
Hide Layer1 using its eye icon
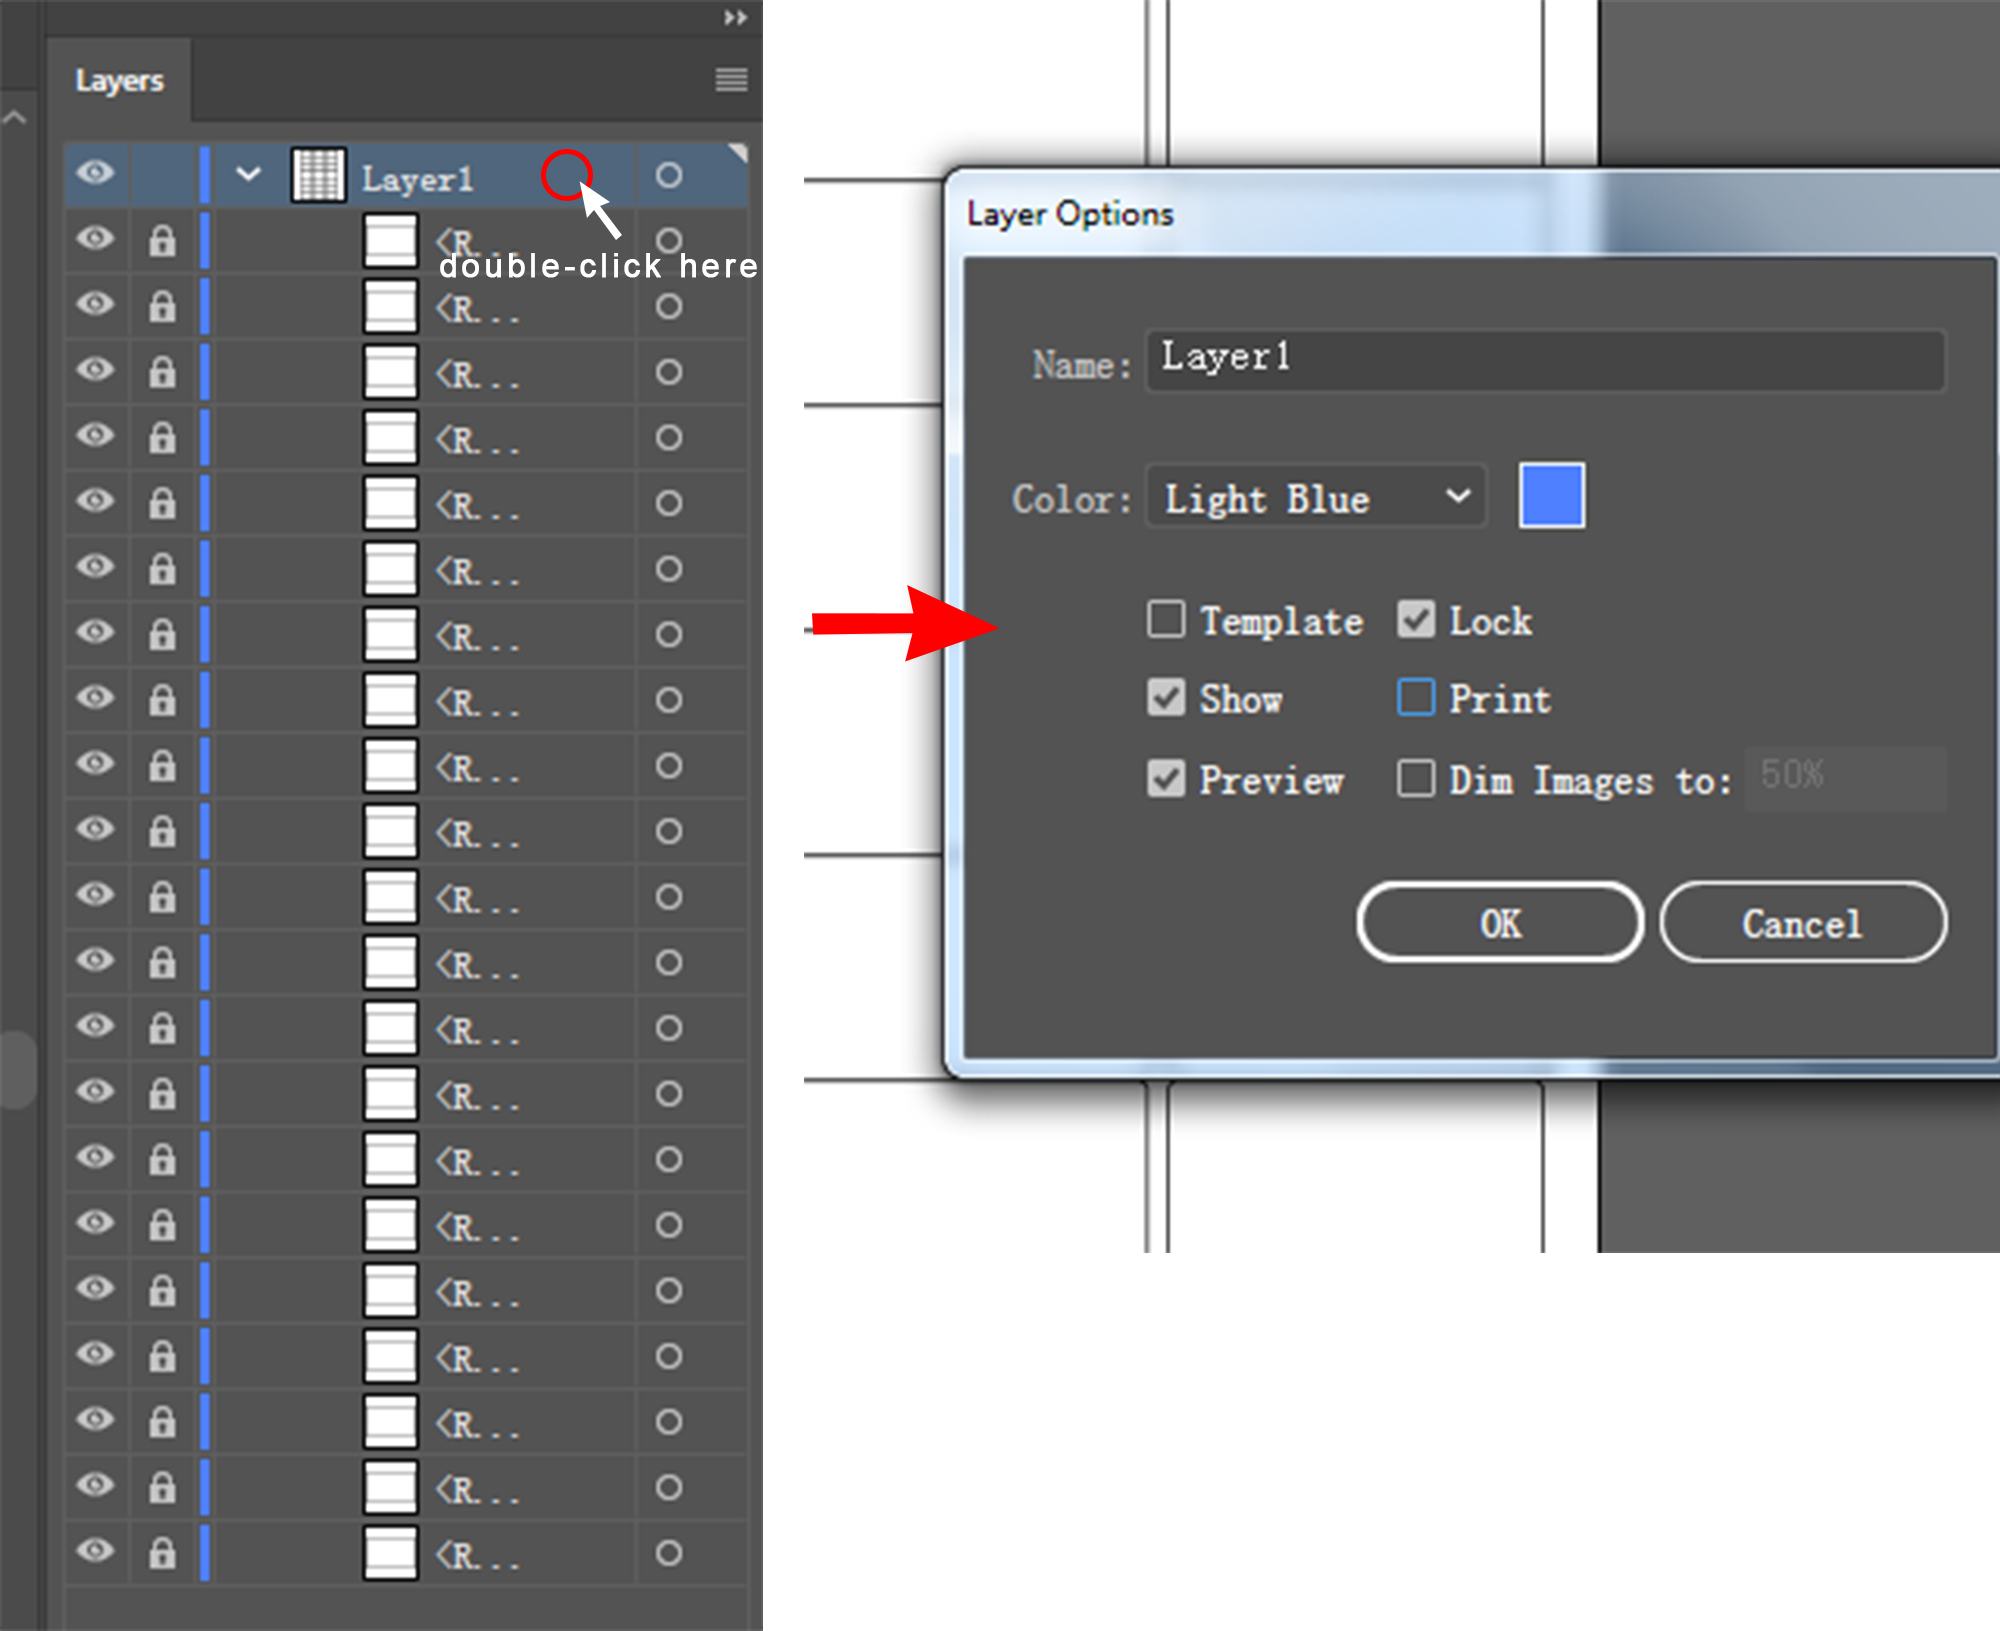coord(96,173)
